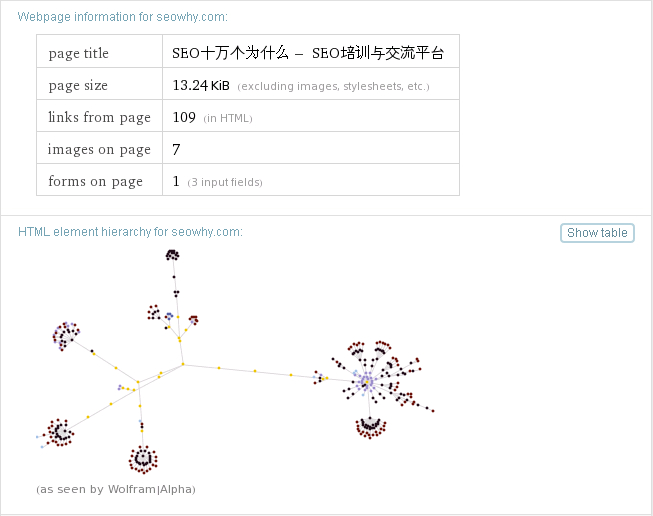Click the bottom-left node cluster in graph

pyautogui.click(x=60, y=433)
